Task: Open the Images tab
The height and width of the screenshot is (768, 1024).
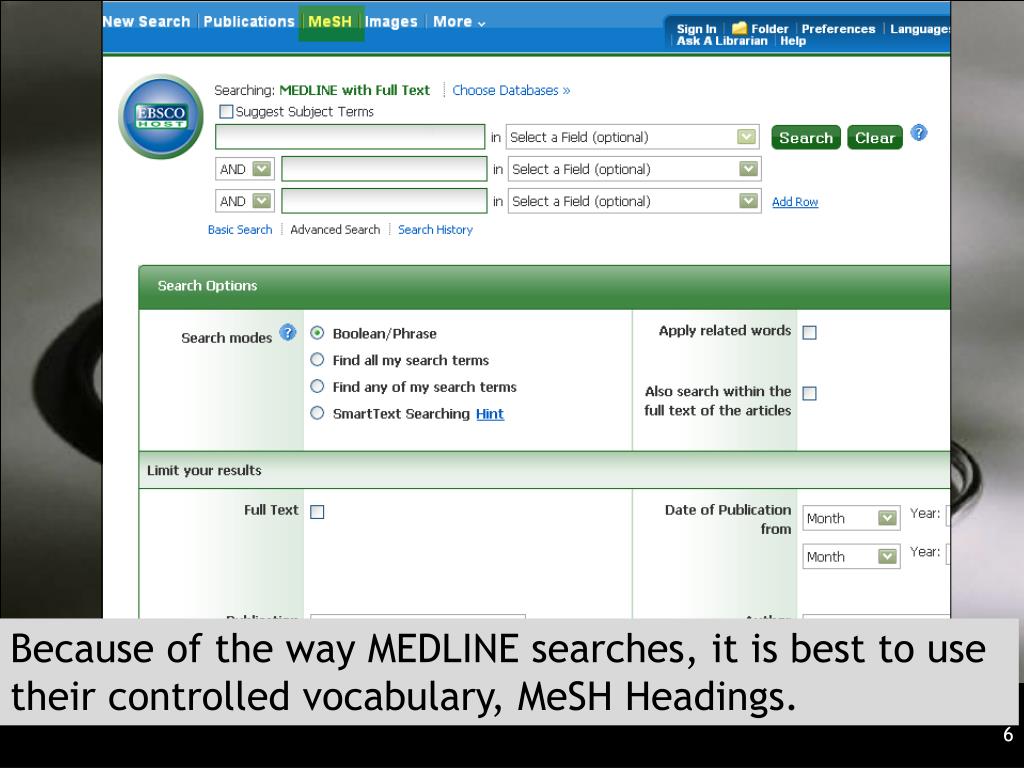Action: tap(391, 22)
